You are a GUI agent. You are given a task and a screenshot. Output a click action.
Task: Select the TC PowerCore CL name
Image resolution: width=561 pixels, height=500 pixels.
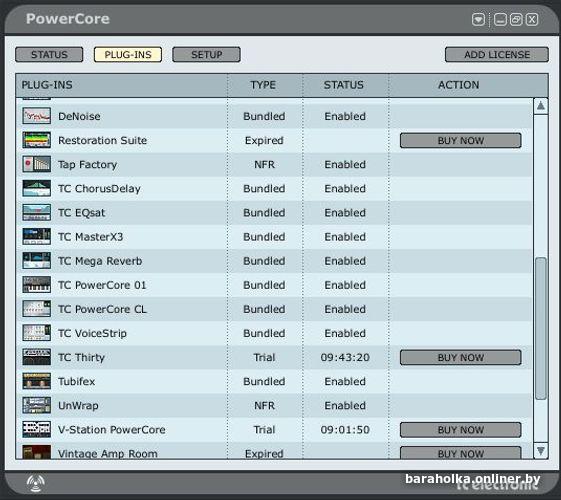tap(102, 309)
